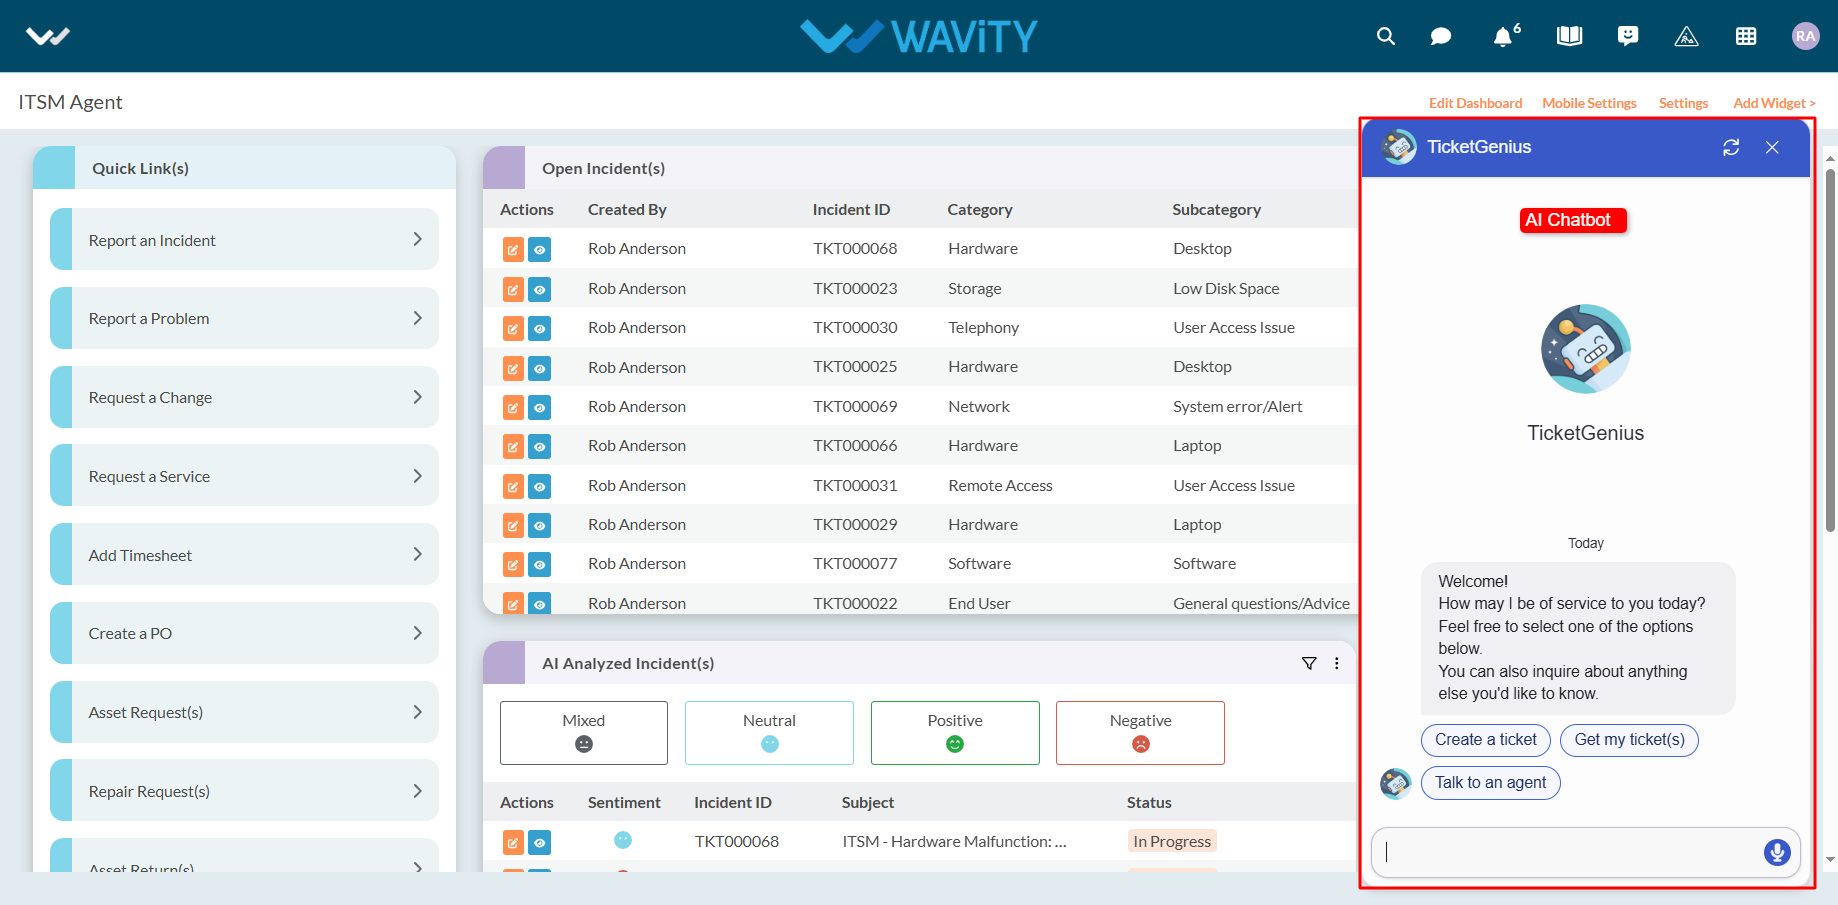View incident TKT000066 with eye icon
1838x905 pixels.
pyautogui.click(x=539, y=446)
